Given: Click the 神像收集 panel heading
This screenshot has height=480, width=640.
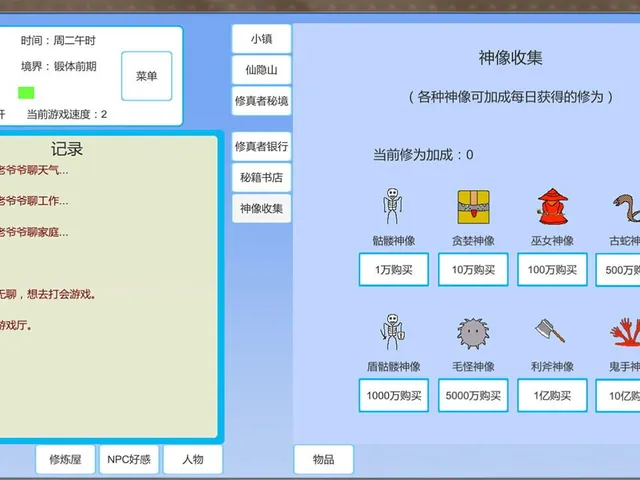Looking at the screenshot, I should (x=511, y=58).
